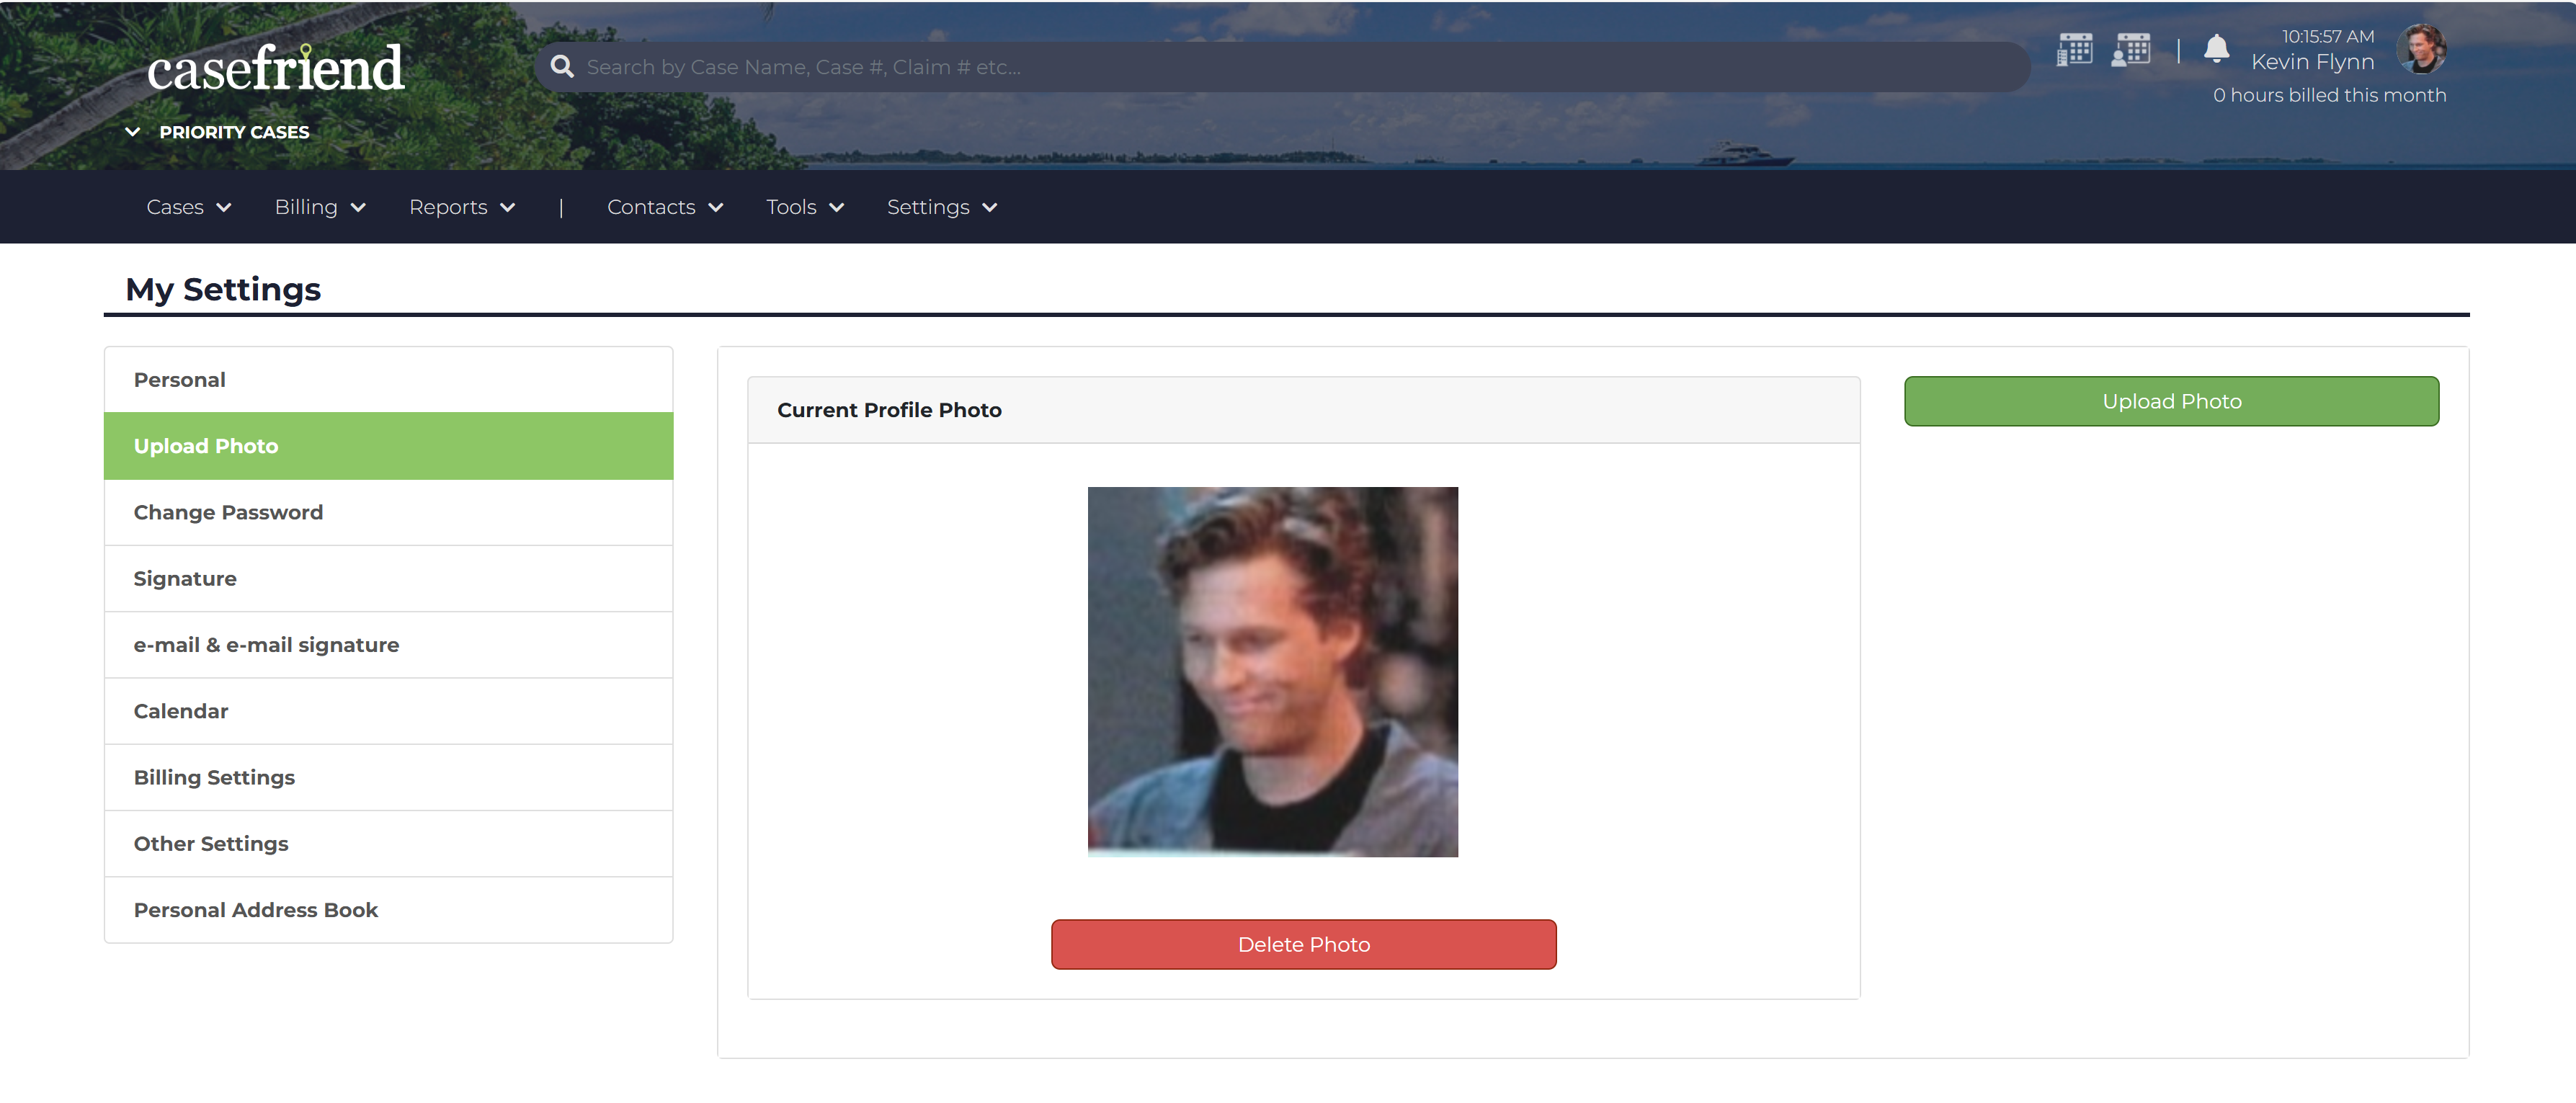Click the case search input field

[1282, 67]
